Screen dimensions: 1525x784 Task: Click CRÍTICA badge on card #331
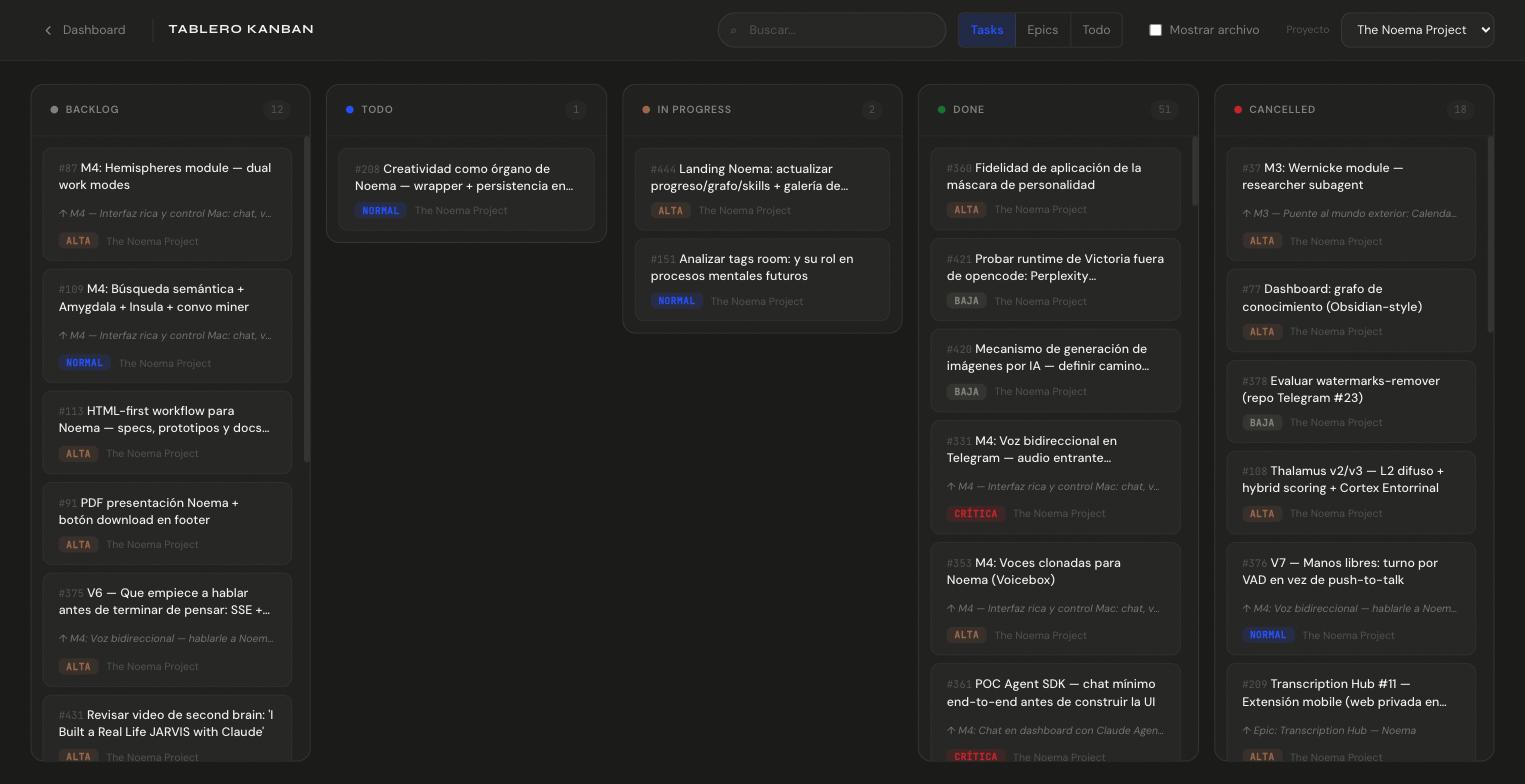point(975,514)
